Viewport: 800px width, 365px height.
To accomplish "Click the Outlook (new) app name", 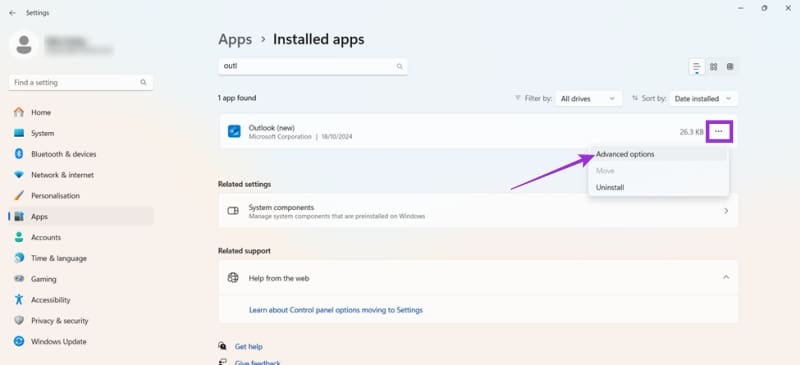I will [271, 128].
